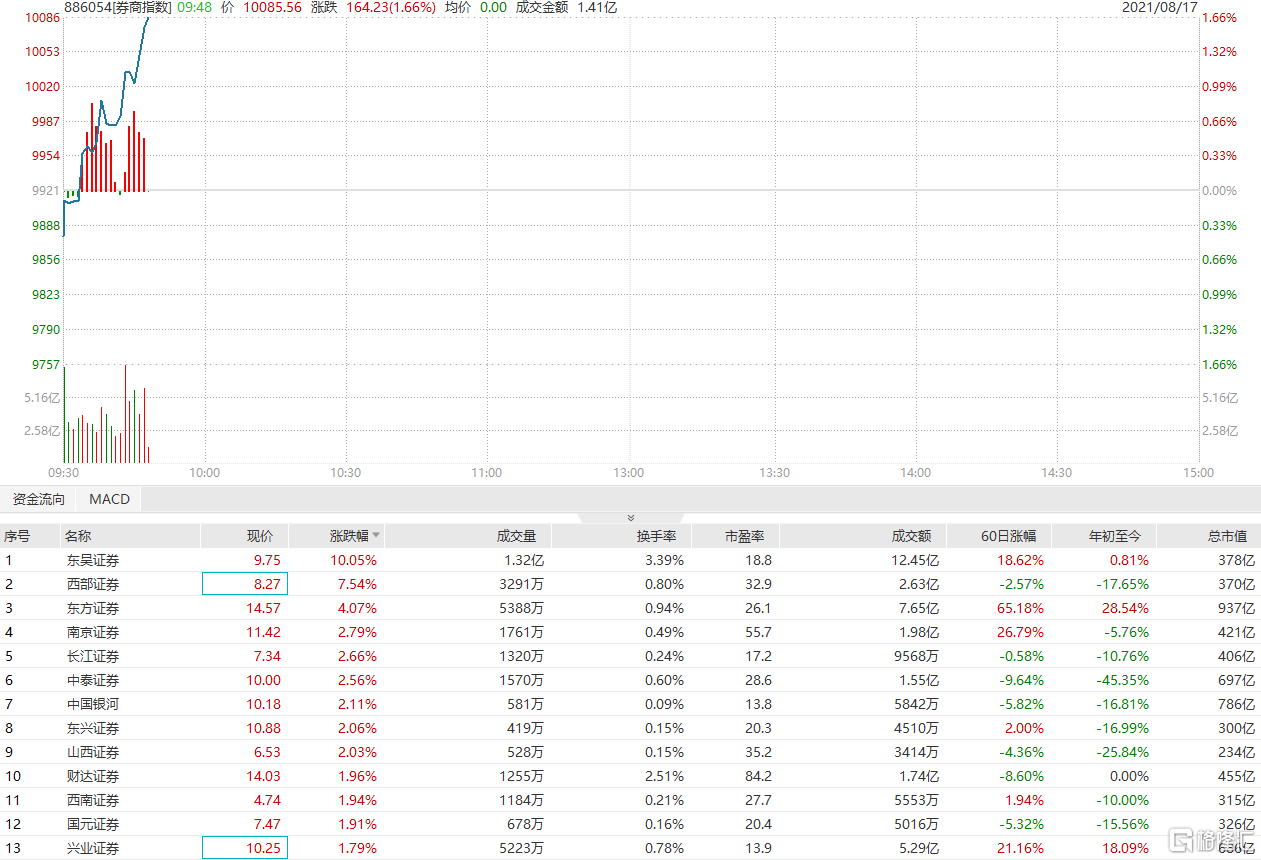Select the 西南证券 stock name
The width and height of the screenshot is (1261, 860).
point(93,800)
